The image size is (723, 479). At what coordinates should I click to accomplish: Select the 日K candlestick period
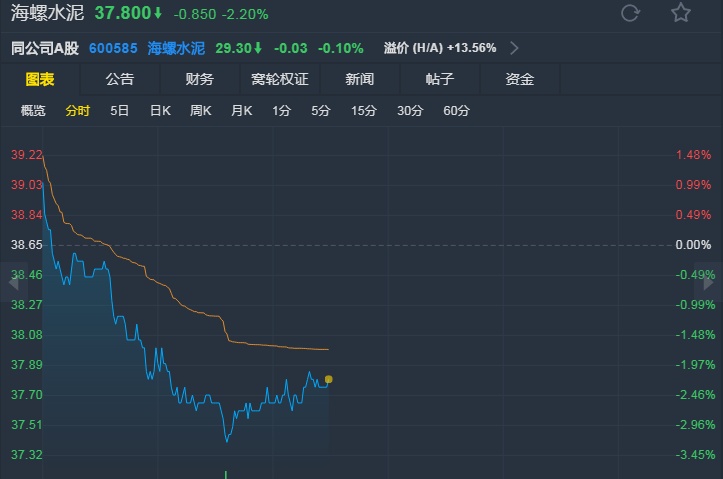click(x=160, y=111)
